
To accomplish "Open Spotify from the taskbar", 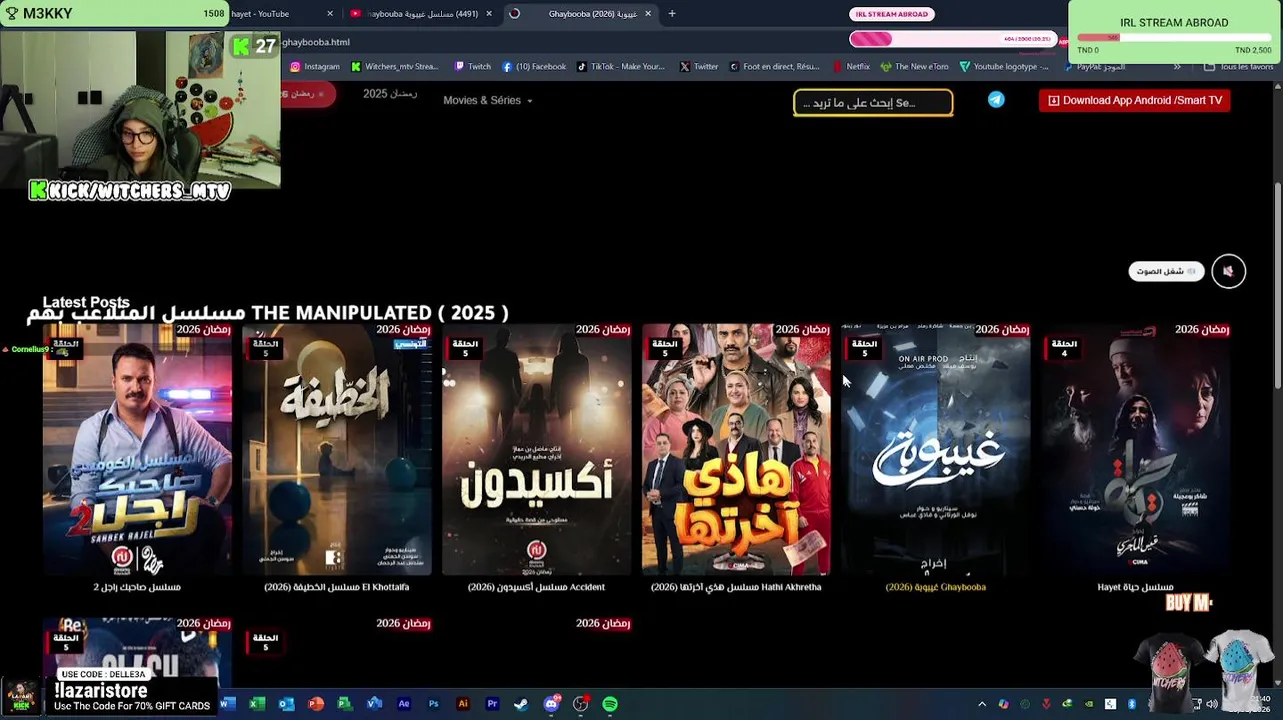I will point(610,704).
